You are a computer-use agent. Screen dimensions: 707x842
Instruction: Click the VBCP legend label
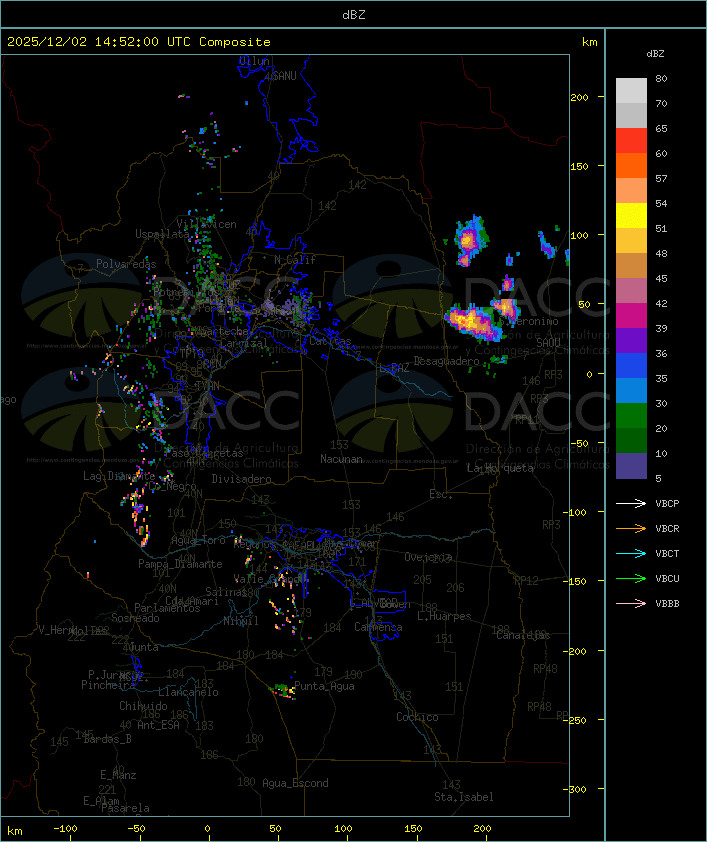click(x=667, y=504)
